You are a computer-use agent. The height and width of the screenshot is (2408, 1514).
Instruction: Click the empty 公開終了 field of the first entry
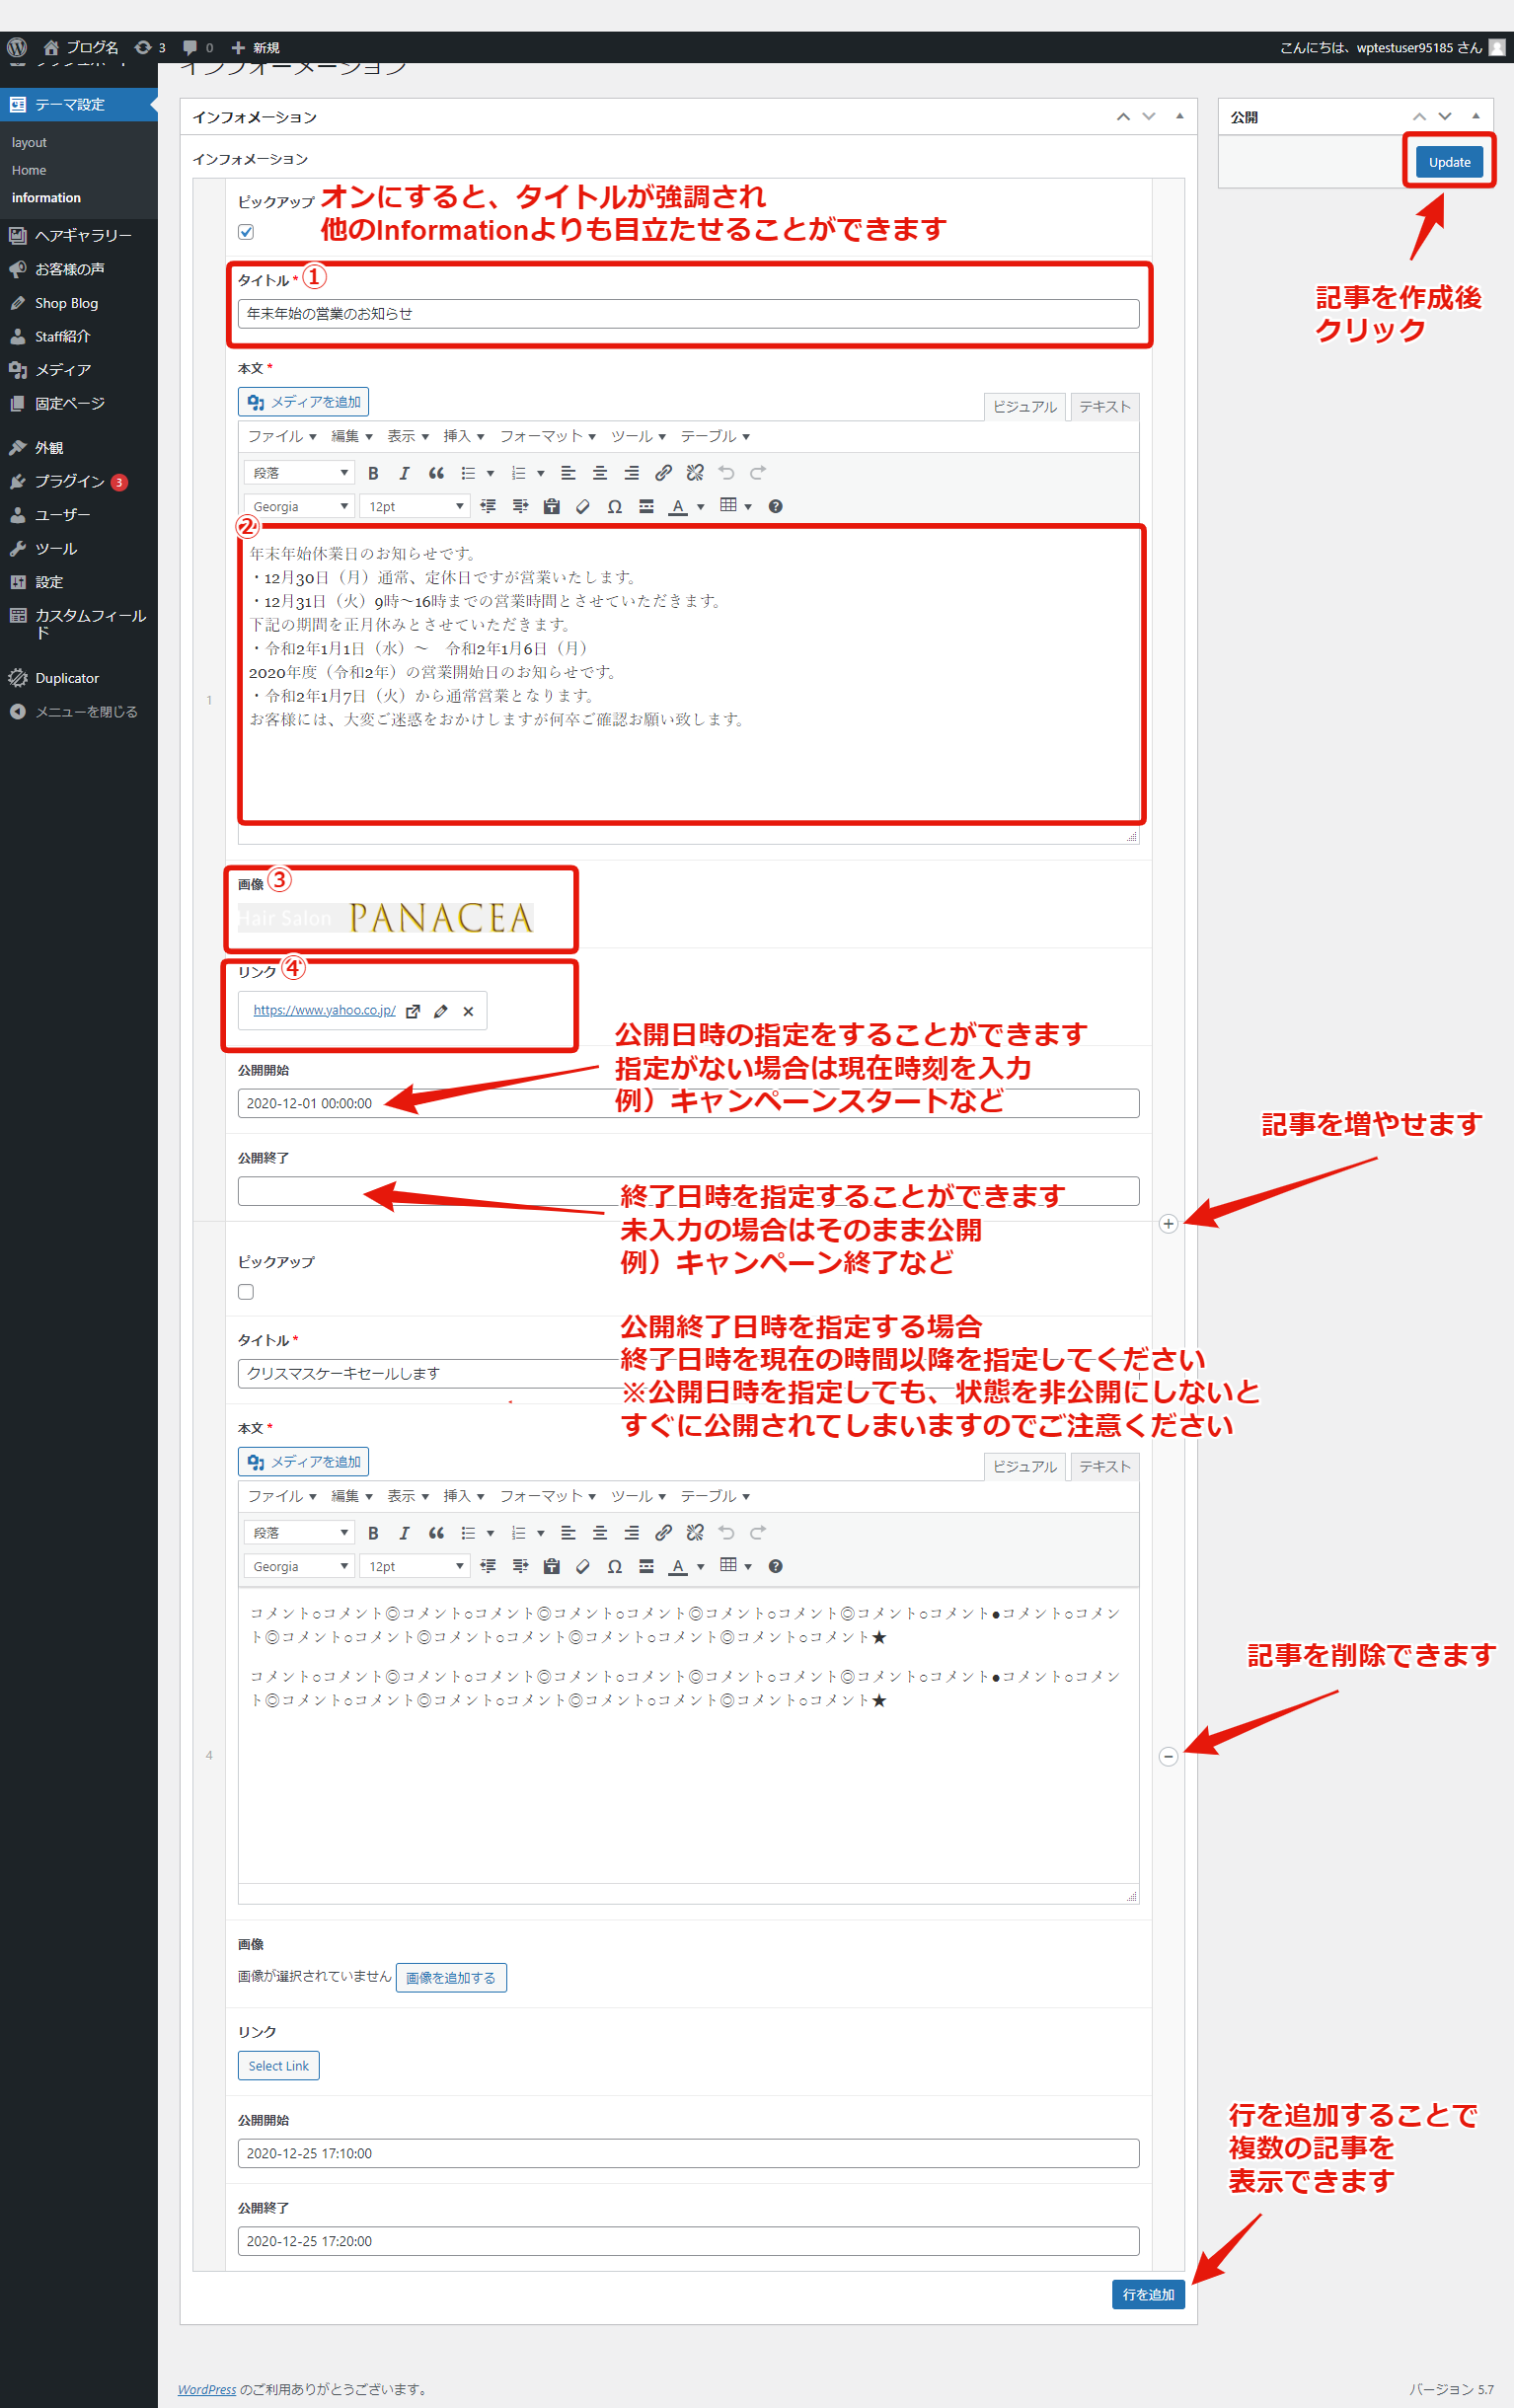coord(688,1191)
